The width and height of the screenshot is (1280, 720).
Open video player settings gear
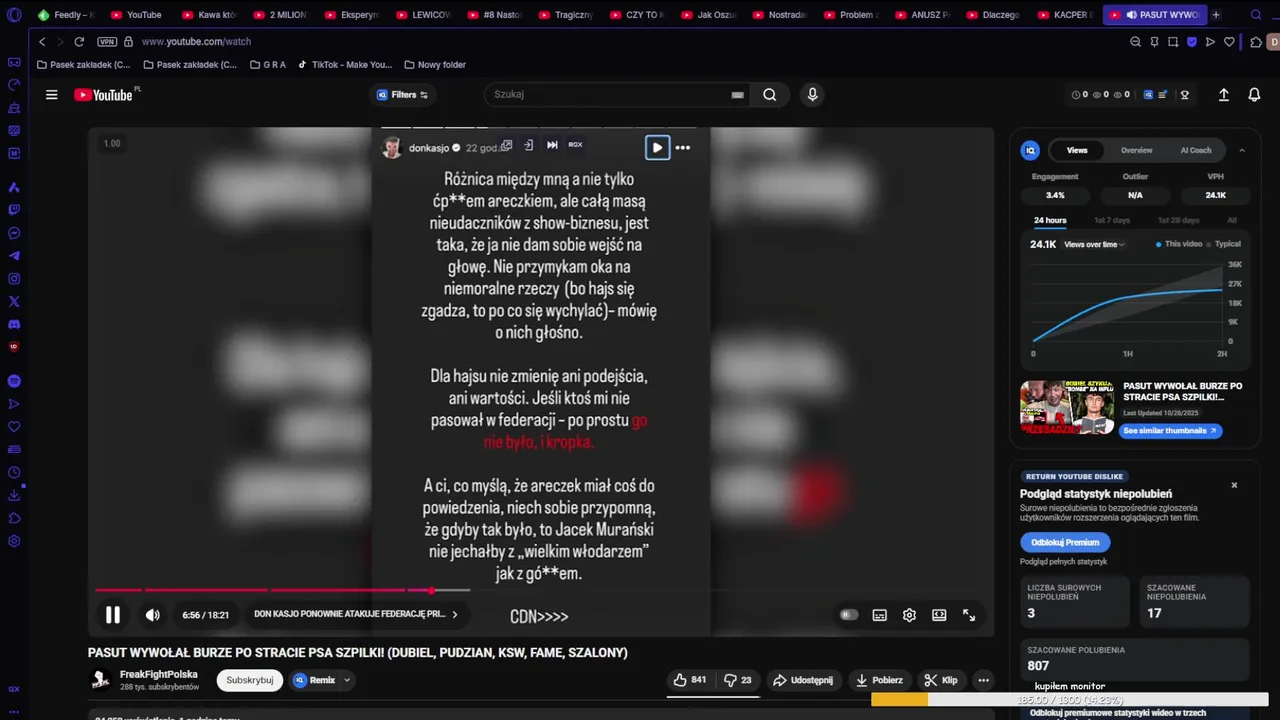(909, 615)
